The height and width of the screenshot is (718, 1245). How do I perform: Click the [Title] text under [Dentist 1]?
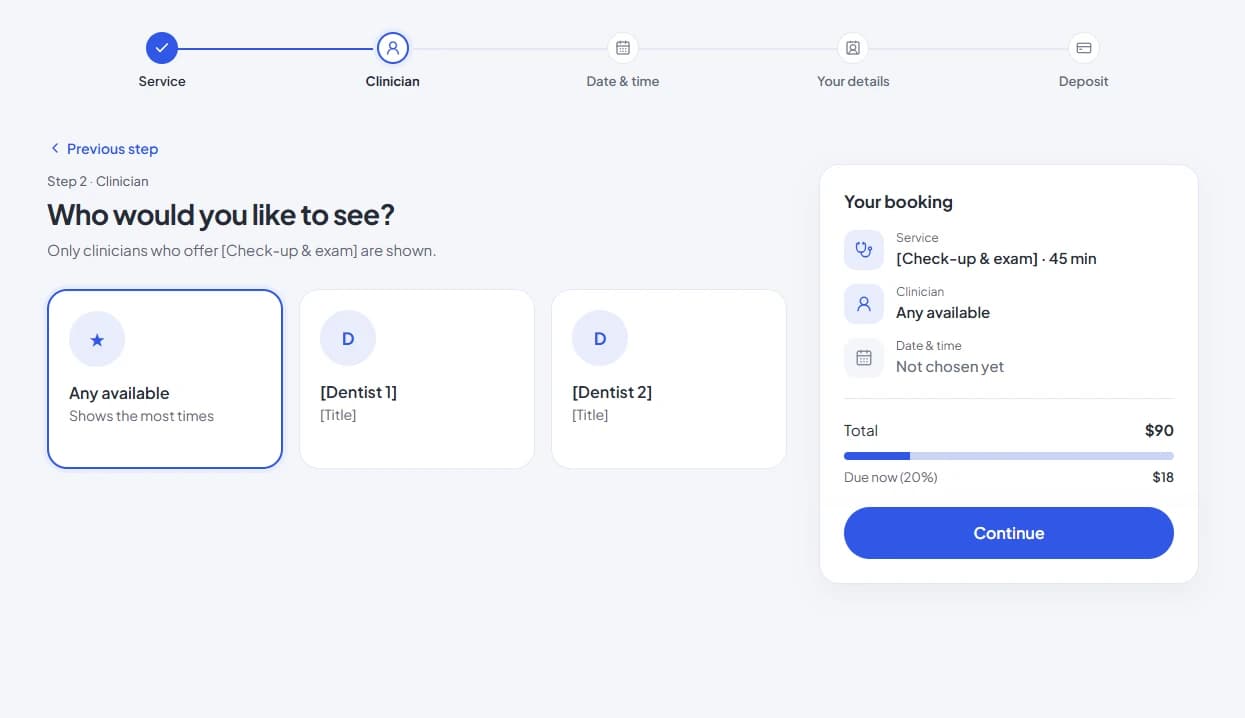click(338, 415)
